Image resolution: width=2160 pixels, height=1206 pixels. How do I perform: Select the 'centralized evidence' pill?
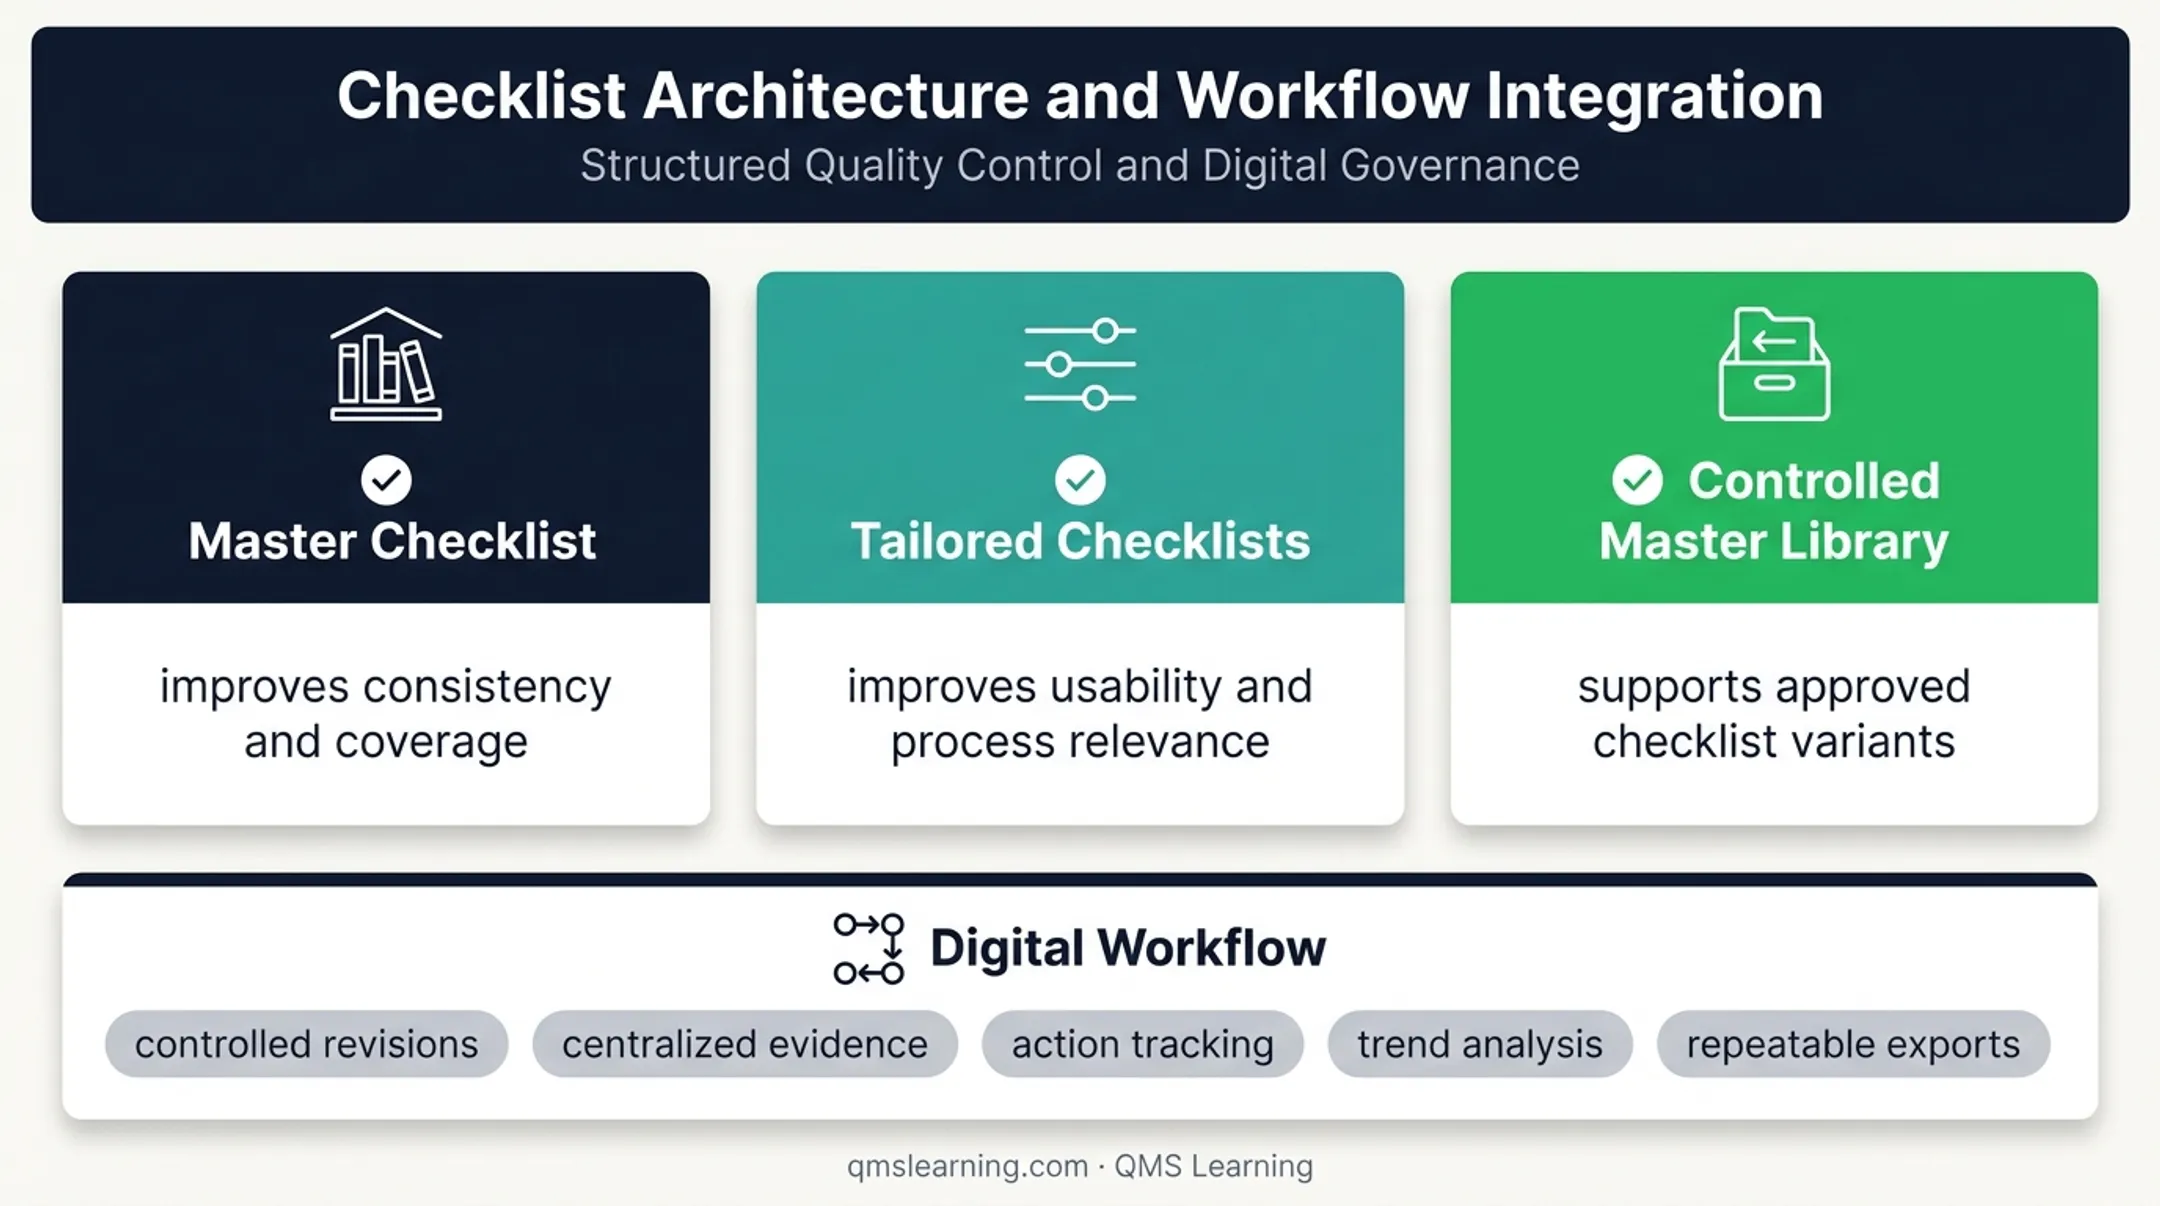tap(745, 1044)
